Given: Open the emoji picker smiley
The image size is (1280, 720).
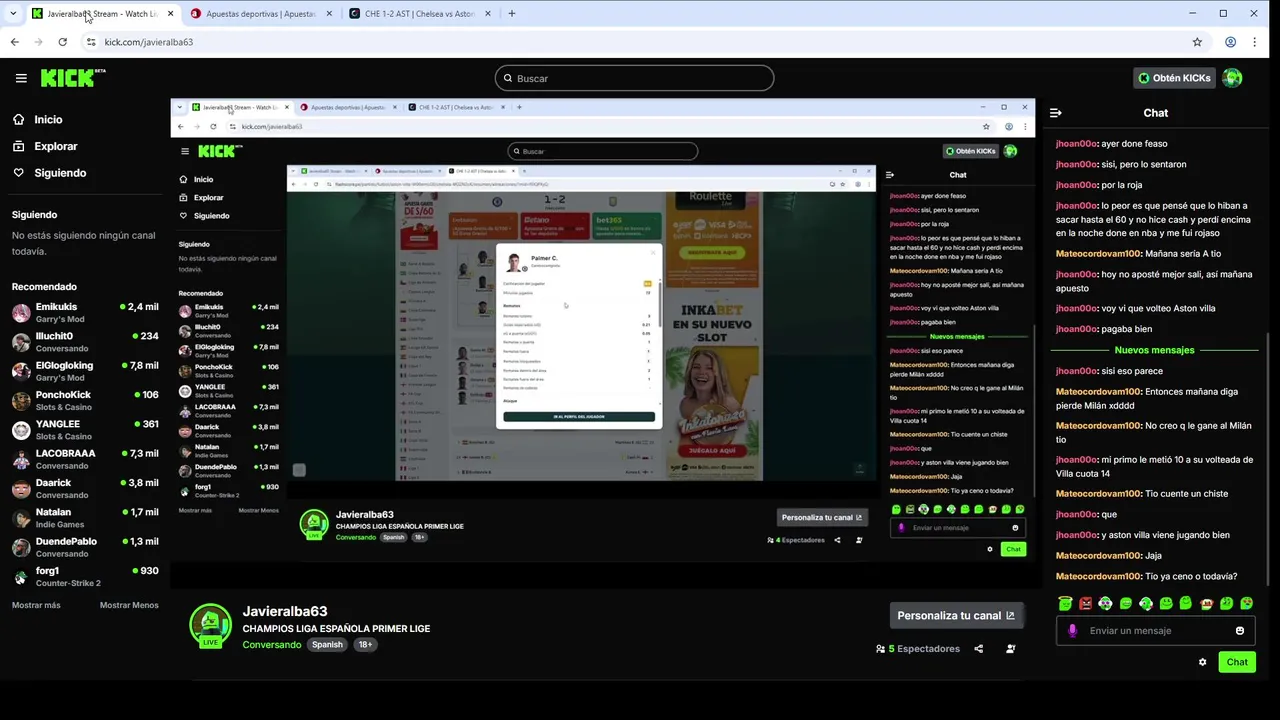Looking at the screenshot, I should tap(1240, 631).
